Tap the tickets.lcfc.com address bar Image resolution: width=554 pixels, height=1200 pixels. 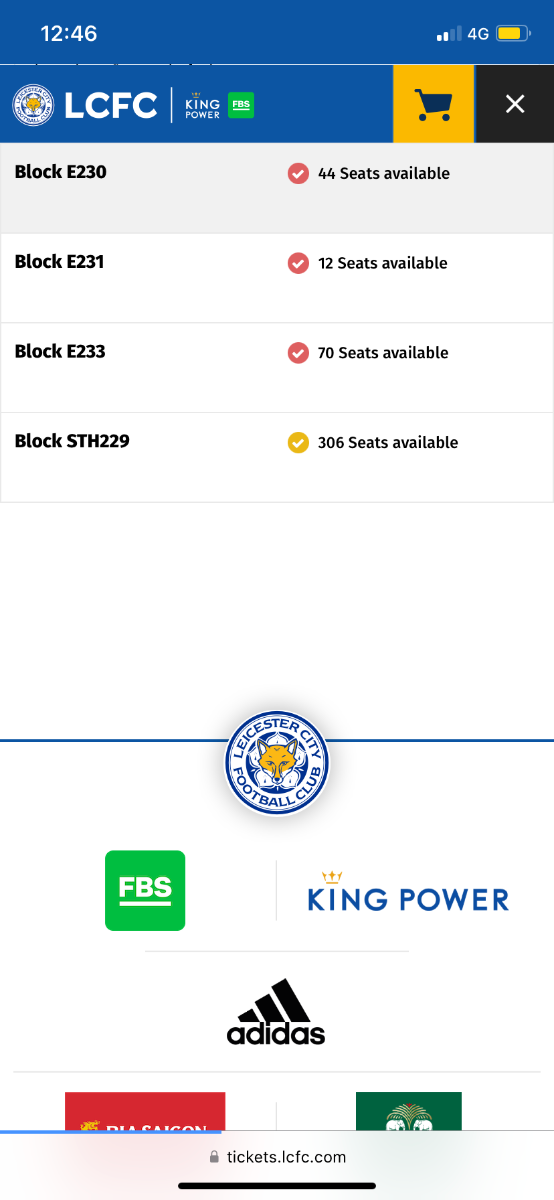pos(277,1157)
